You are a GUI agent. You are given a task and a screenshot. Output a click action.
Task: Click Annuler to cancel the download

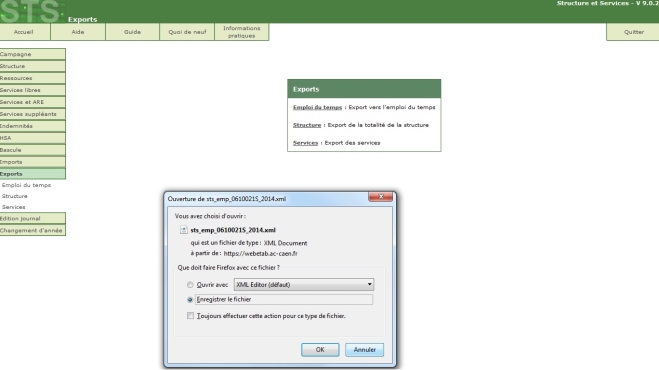tap(364, 350)
